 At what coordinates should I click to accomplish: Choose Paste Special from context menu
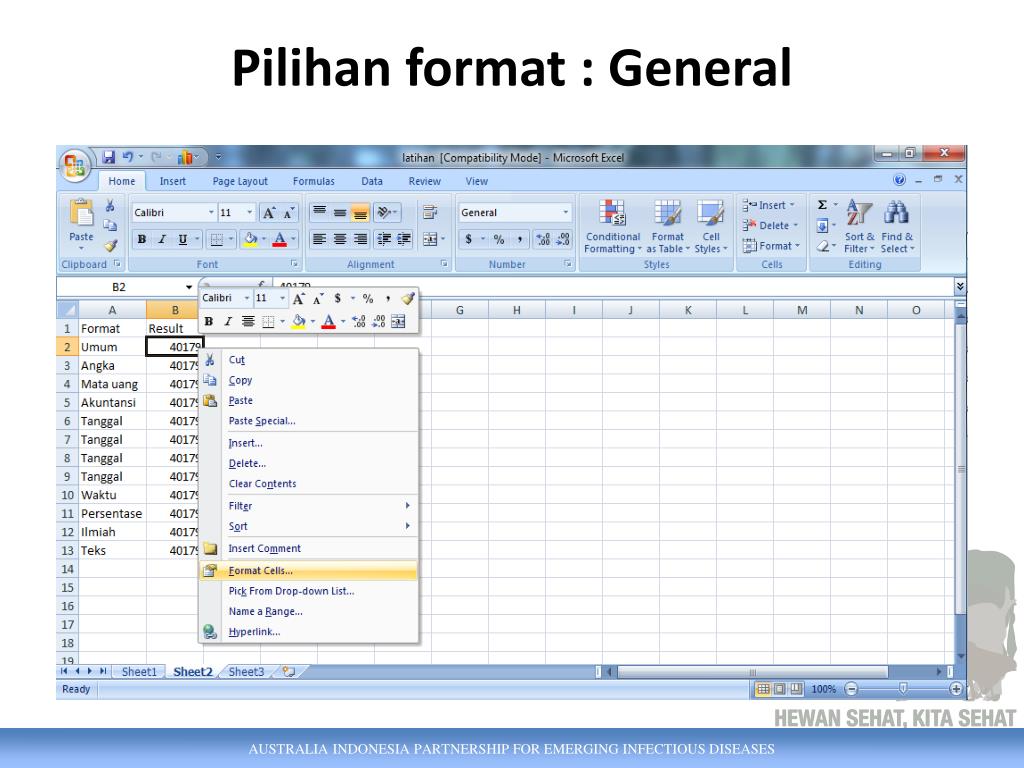(308, 421)
